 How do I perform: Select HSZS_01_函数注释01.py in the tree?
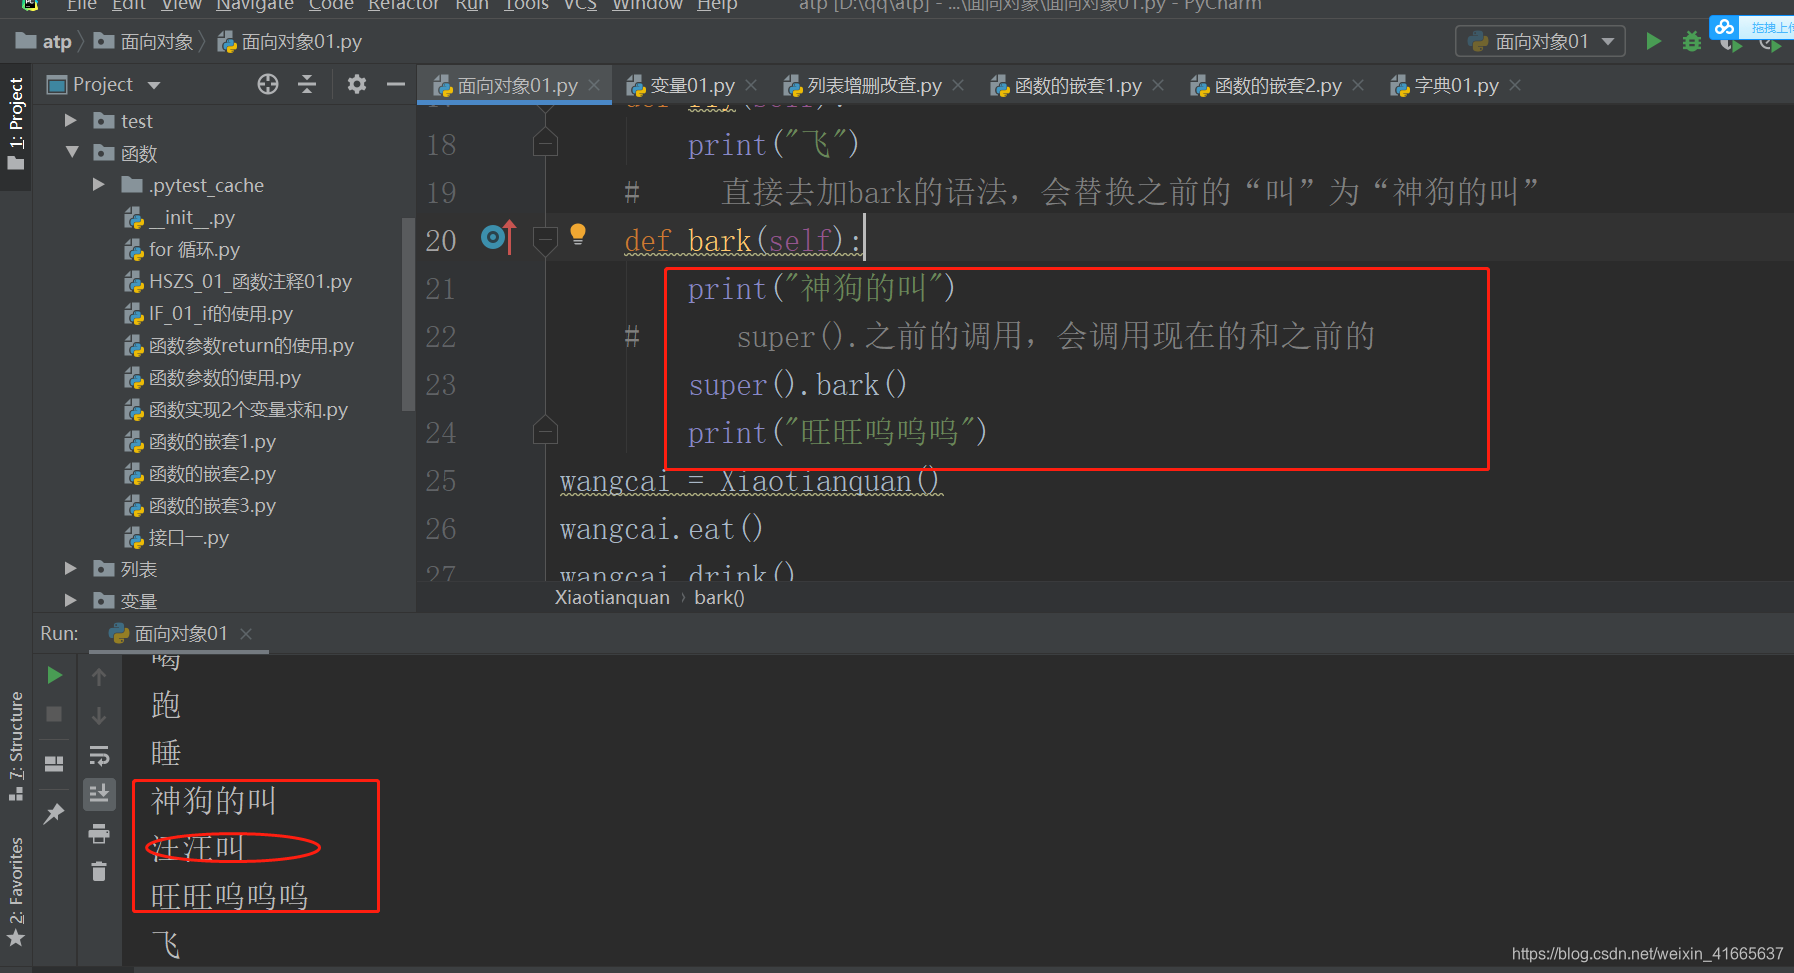pyautogui.click(x=238, y=281)
